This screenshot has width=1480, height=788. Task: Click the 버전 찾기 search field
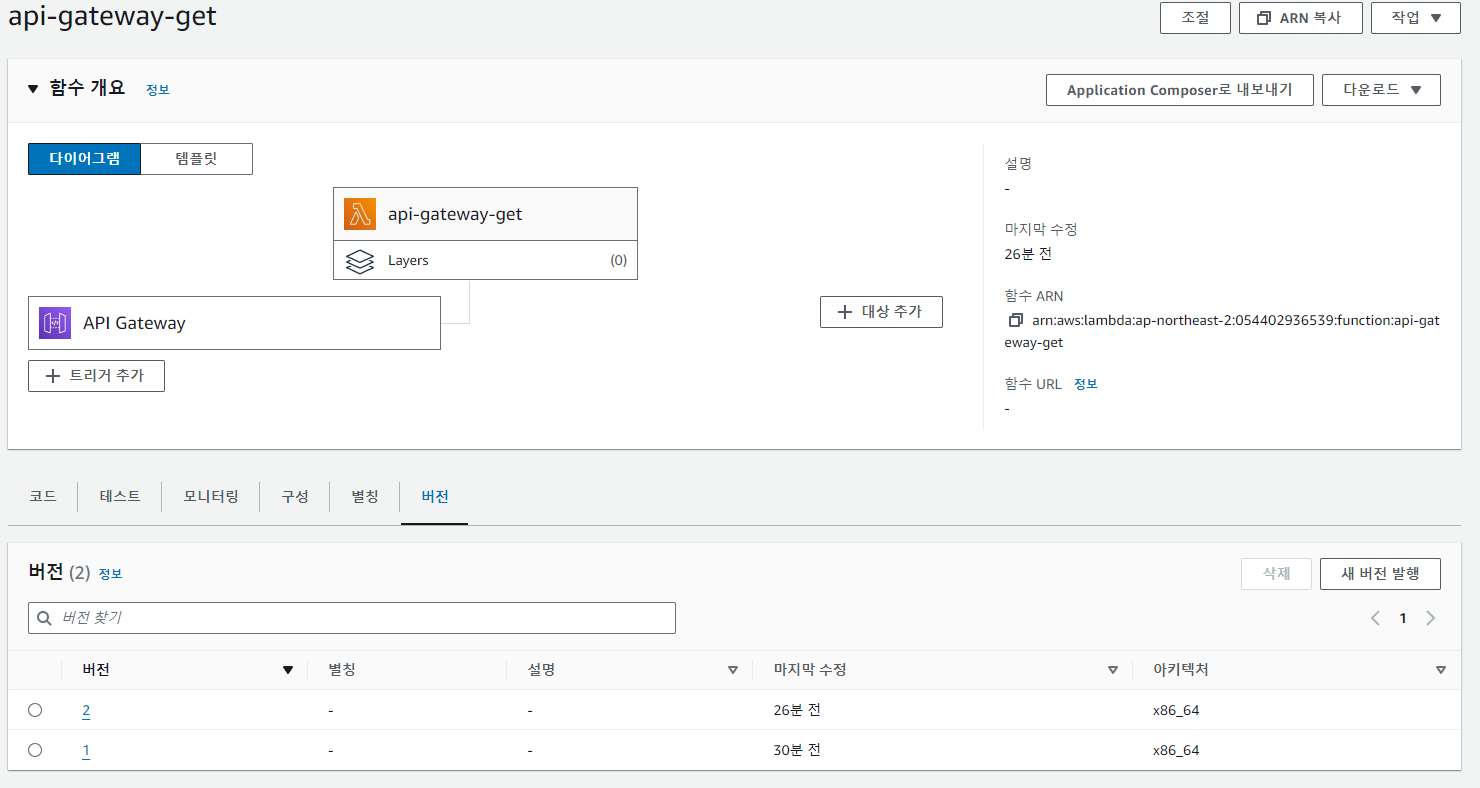(352, 618)
